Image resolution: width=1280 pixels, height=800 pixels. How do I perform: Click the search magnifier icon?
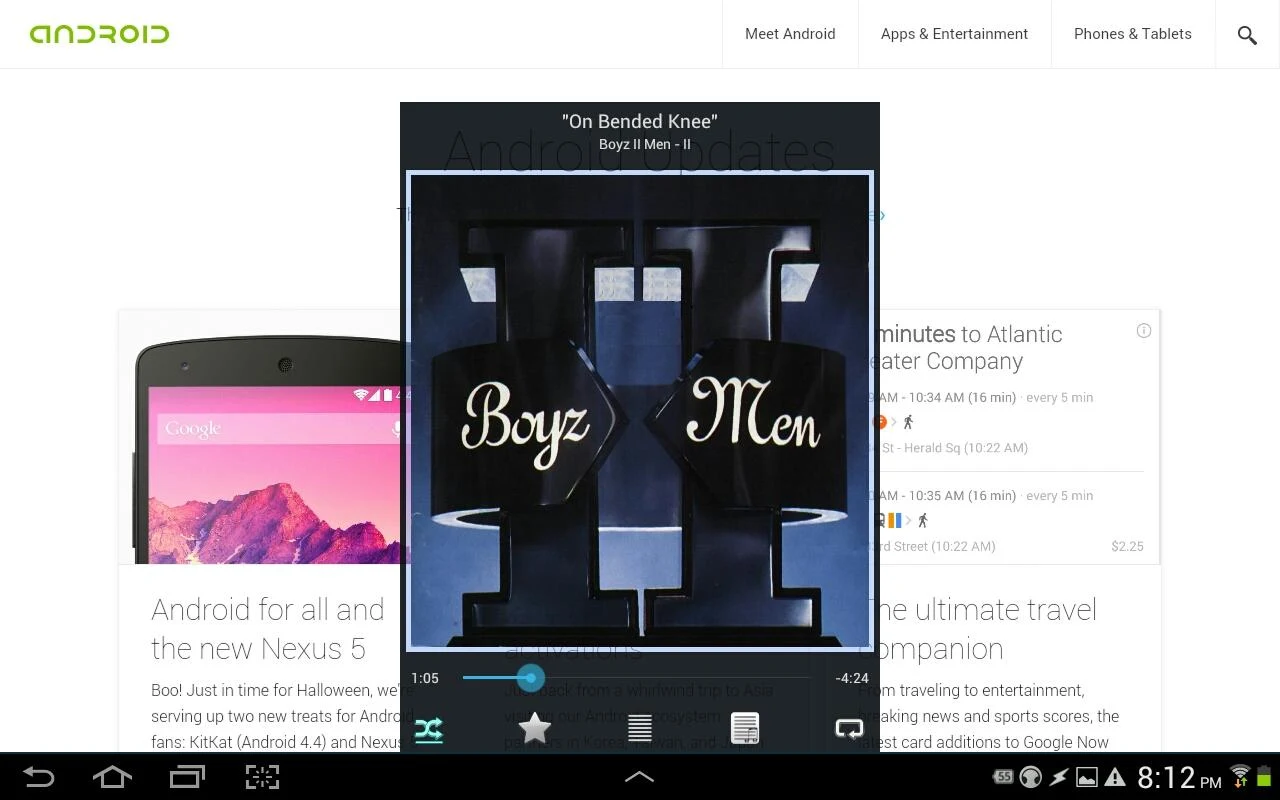1247,35
